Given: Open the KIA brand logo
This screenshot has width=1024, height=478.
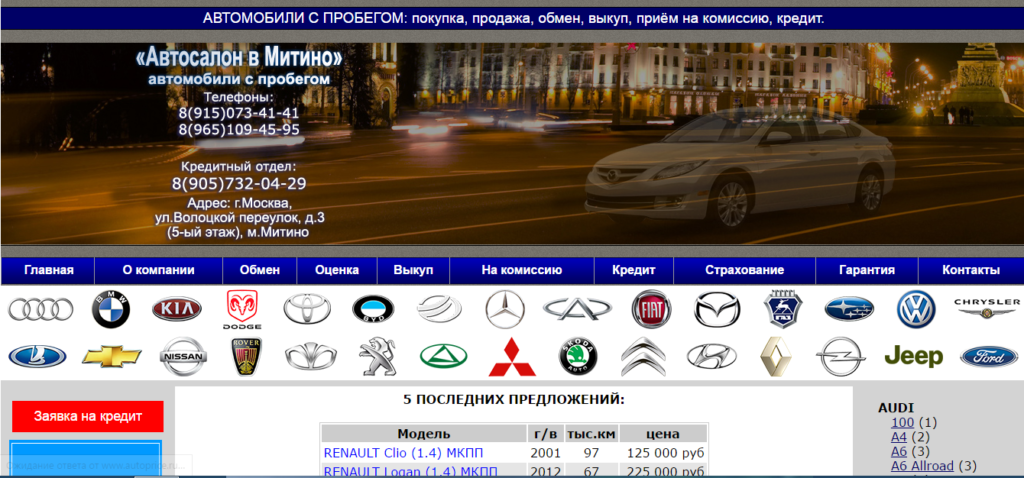Looking at the screenshot, I should coord(177,310).
